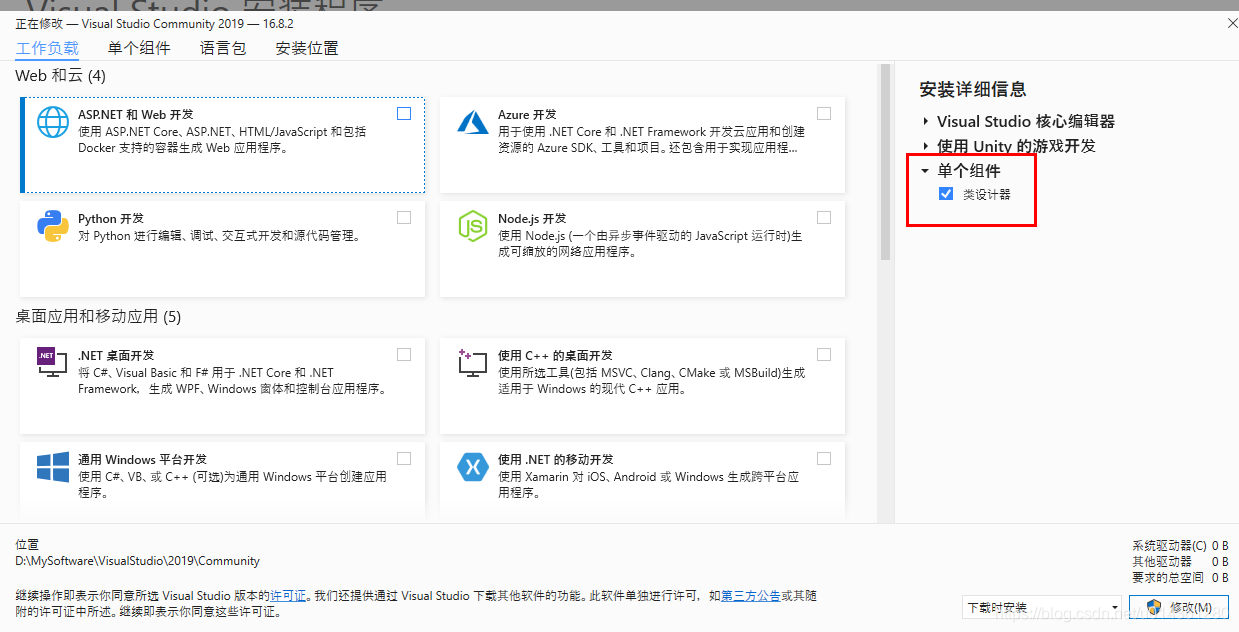Click the 系统驱动器(C) size entry

1180,546
